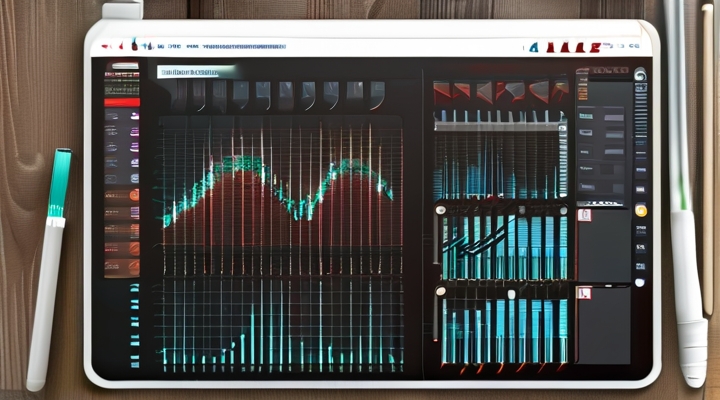
Task: Select the first dark tab above main chart
Action: point(177,93)
